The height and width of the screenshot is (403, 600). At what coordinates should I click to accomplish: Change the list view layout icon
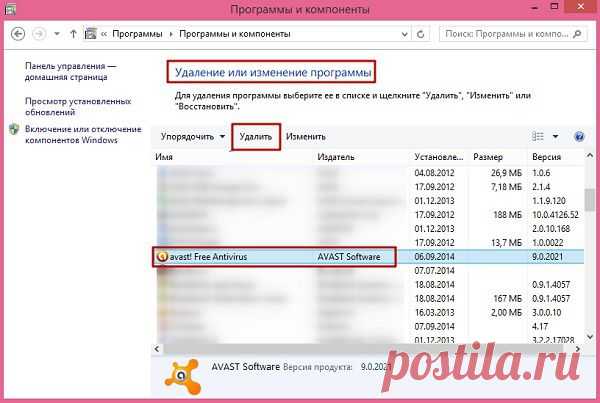(538, 137)
